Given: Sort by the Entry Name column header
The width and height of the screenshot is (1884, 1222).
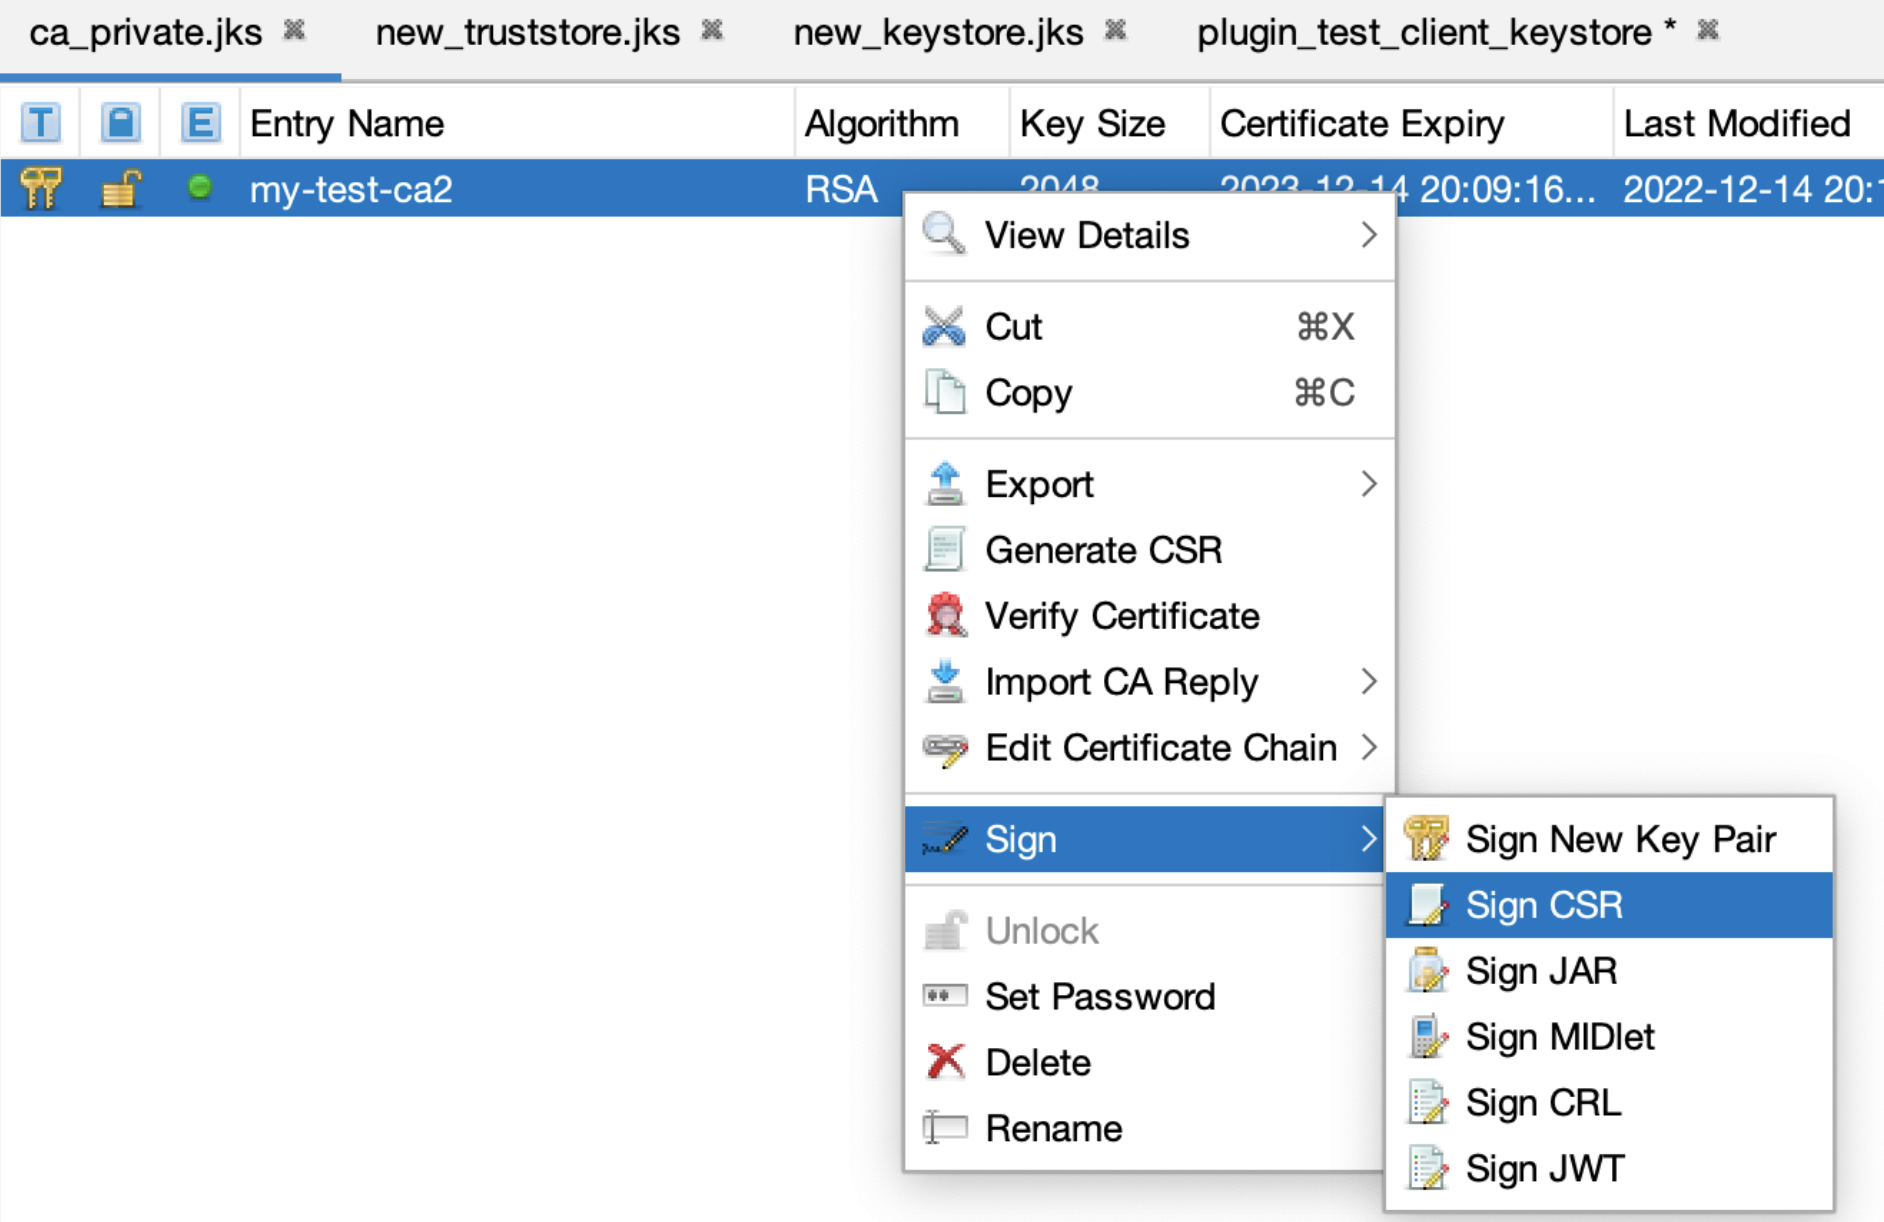Looking at the screenshot, I should pyautogui.click(x=347, y=124).
